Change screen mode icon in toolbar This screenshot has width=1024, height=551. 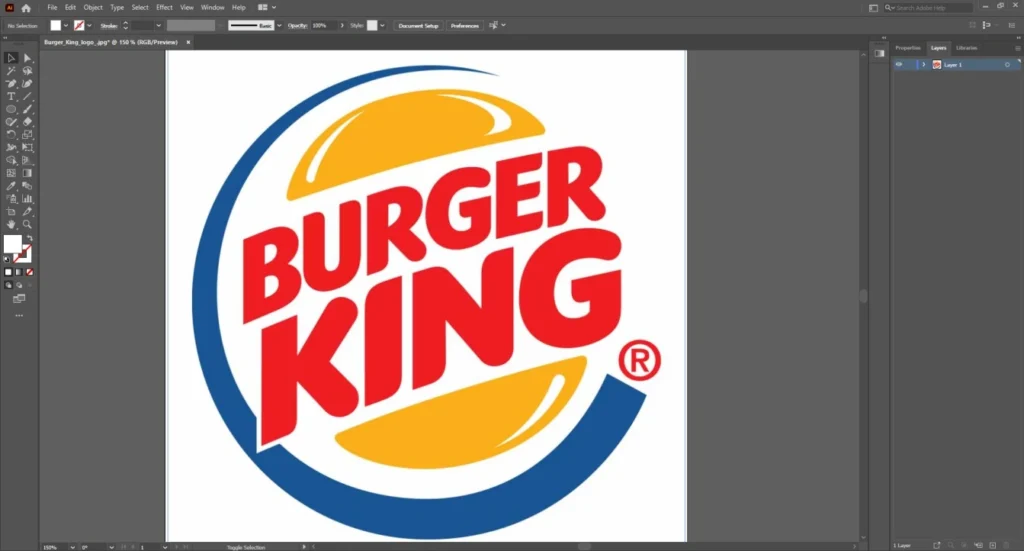click(19, 299)
